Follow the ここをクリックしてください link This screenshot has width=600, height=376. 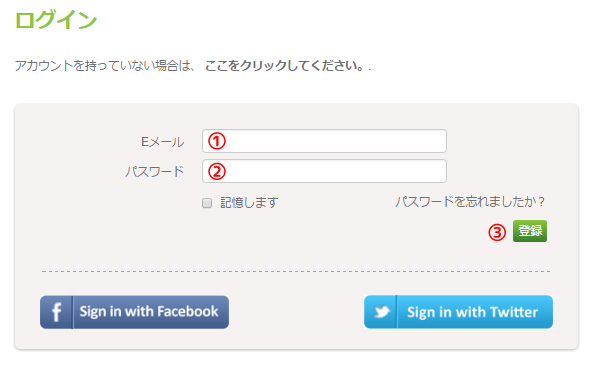click(284, 65)
